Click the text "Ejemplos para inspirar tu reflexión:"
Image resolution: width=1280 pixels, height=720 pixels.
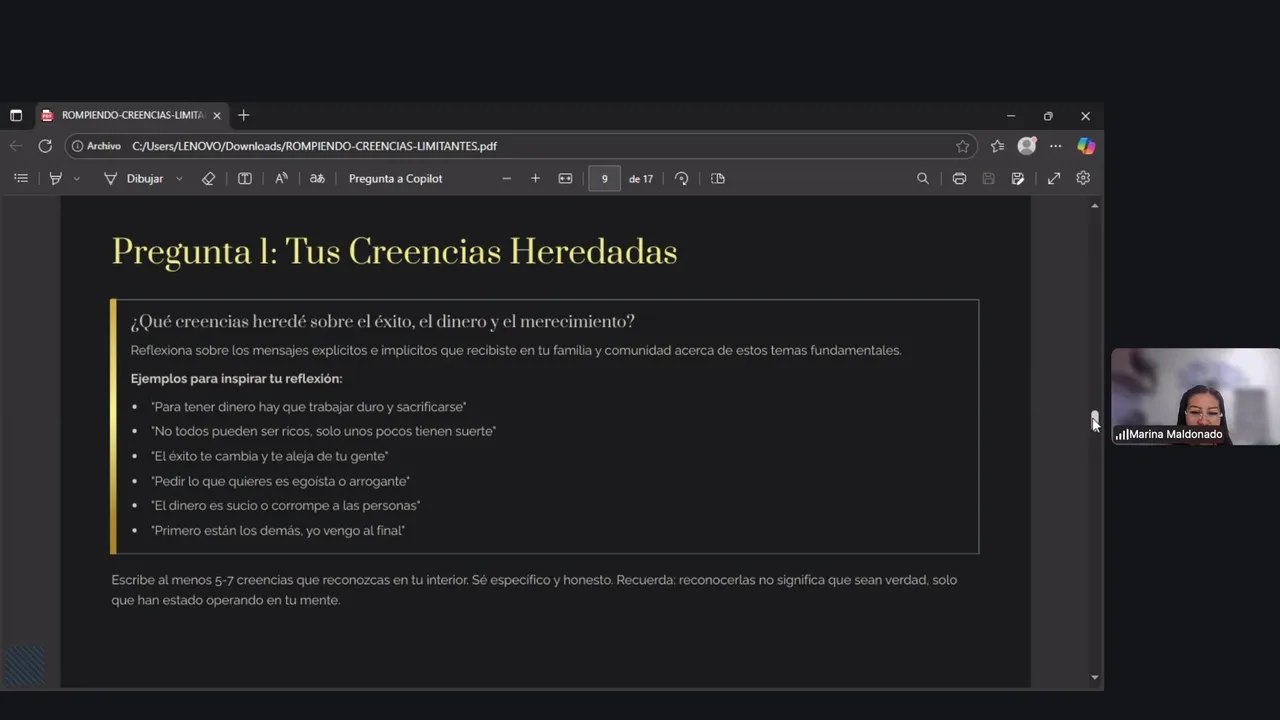[x=236, y=379]
